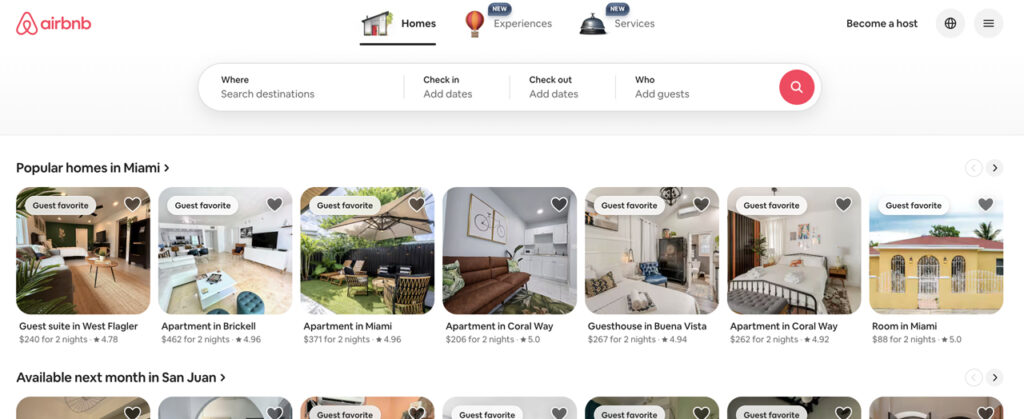Click Become a host link
The height and width of the screenshot is (419, 1024).
tap(882, 23)
